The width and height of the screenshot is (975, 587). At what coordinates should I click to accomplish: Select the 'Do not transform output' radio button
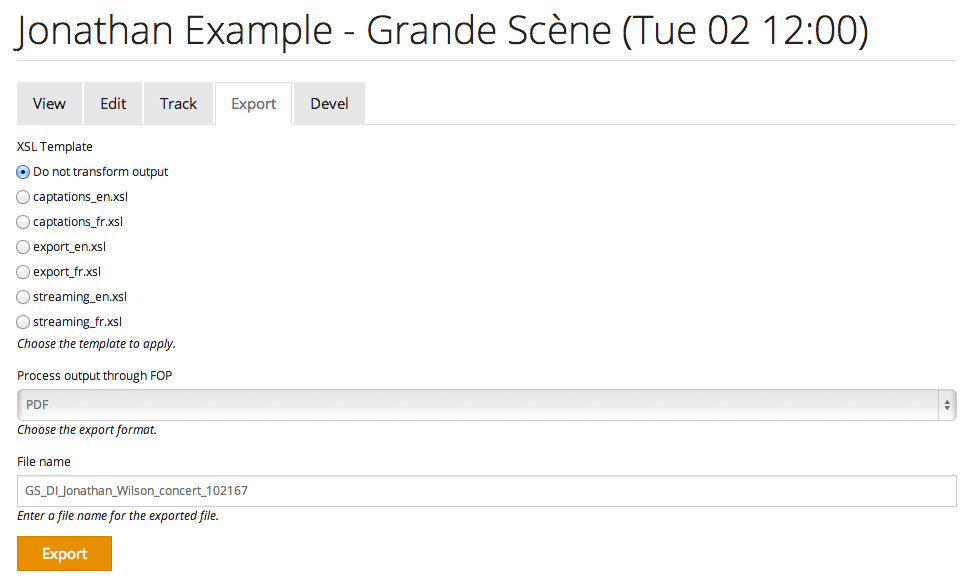[24, 172]
